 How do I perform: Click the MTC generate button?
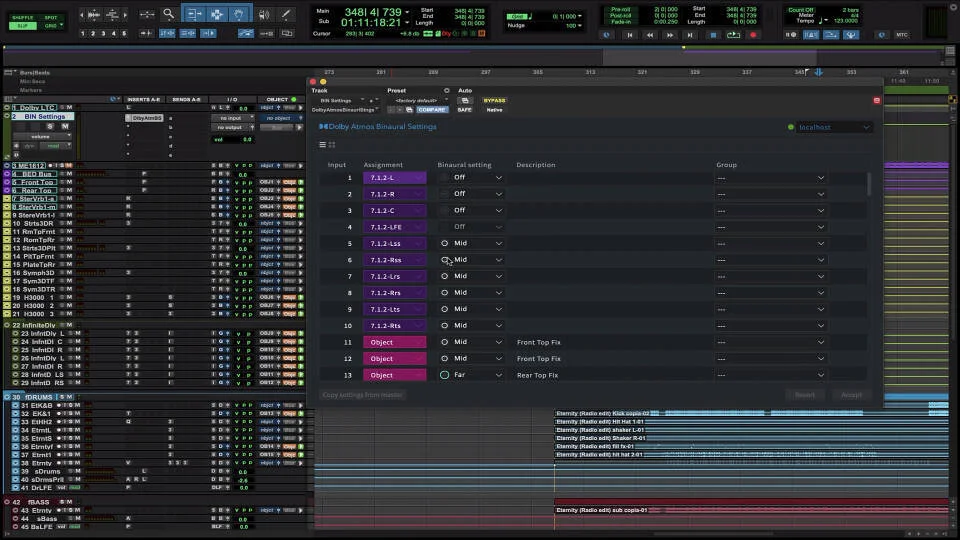coord(902,35)
